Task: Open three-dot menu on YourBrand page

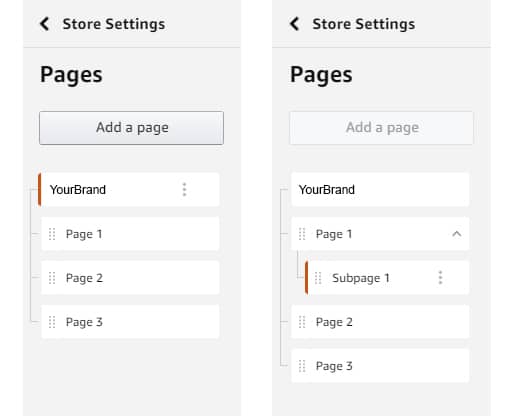Action: (184, 189)
